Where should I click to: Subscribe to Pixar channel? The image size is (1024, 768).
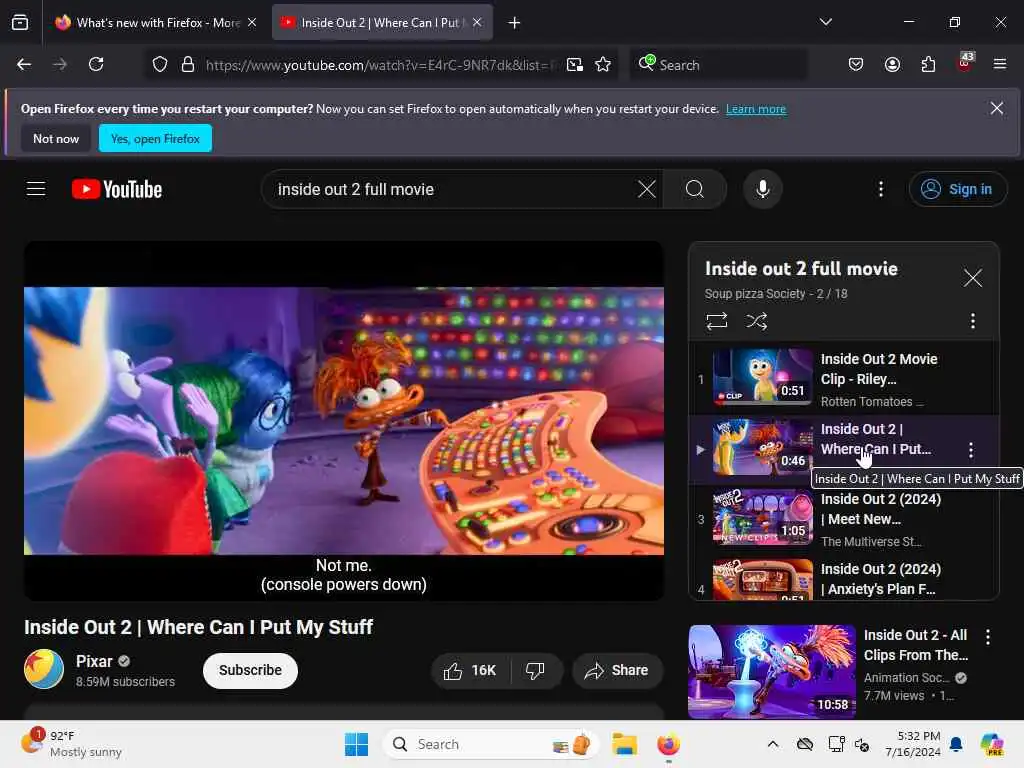click(x=250, y=671)
